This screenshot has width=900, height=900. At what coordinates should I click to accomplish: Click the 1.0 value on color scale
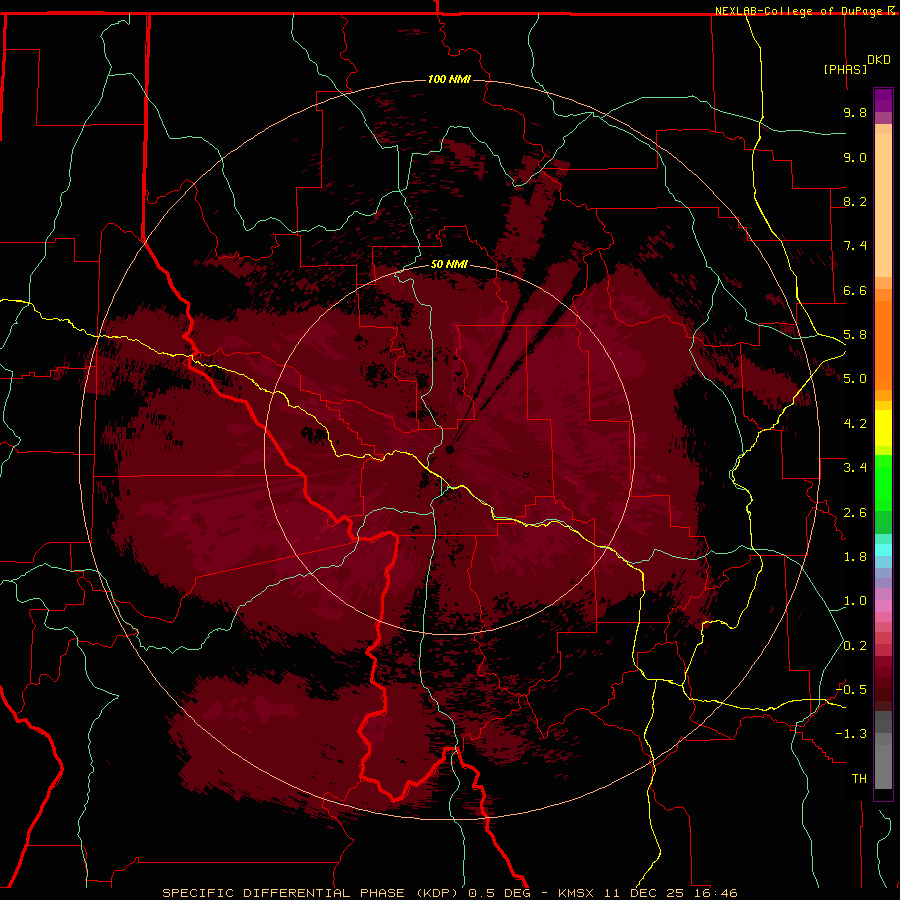coord(855,601)
